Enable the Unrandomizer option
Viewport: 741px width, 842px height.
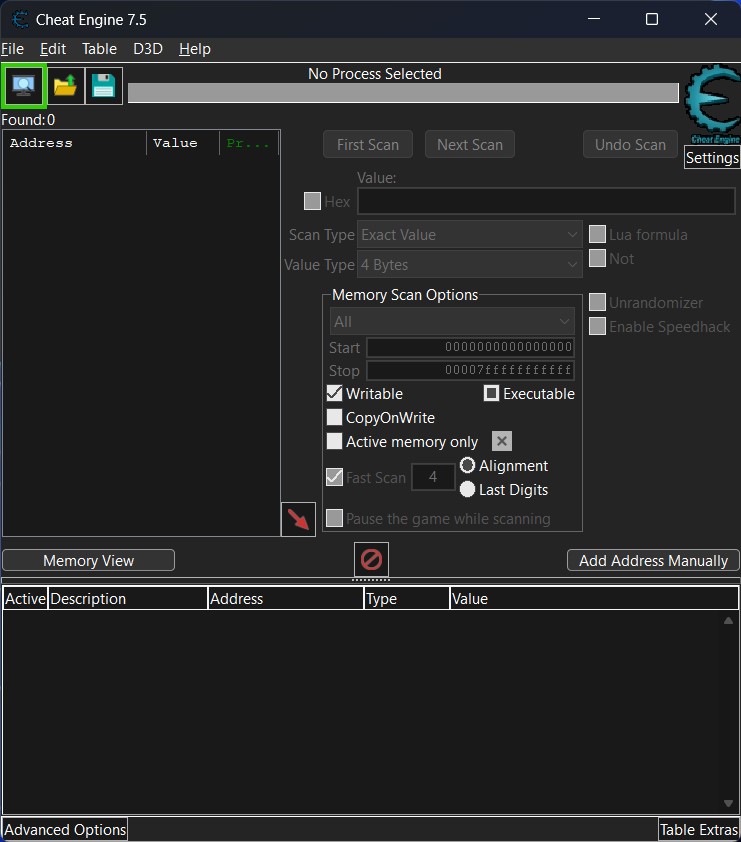597,302
